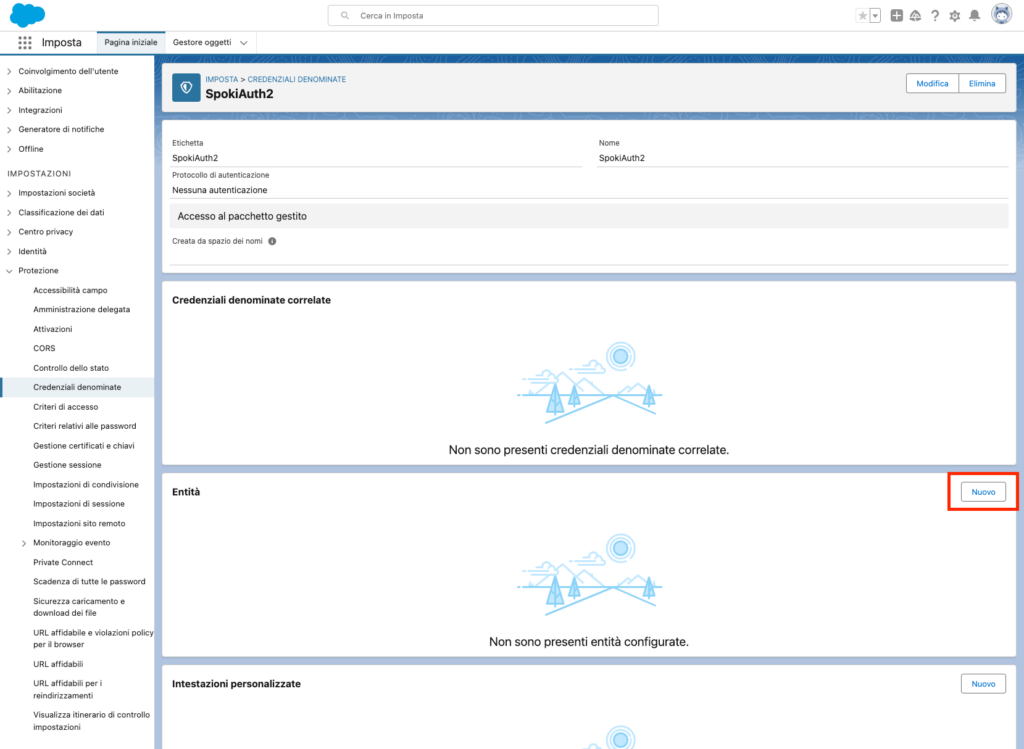Open the help question mark icon
This screenshot has width=1024, height=749.
(x=935, y=16)
